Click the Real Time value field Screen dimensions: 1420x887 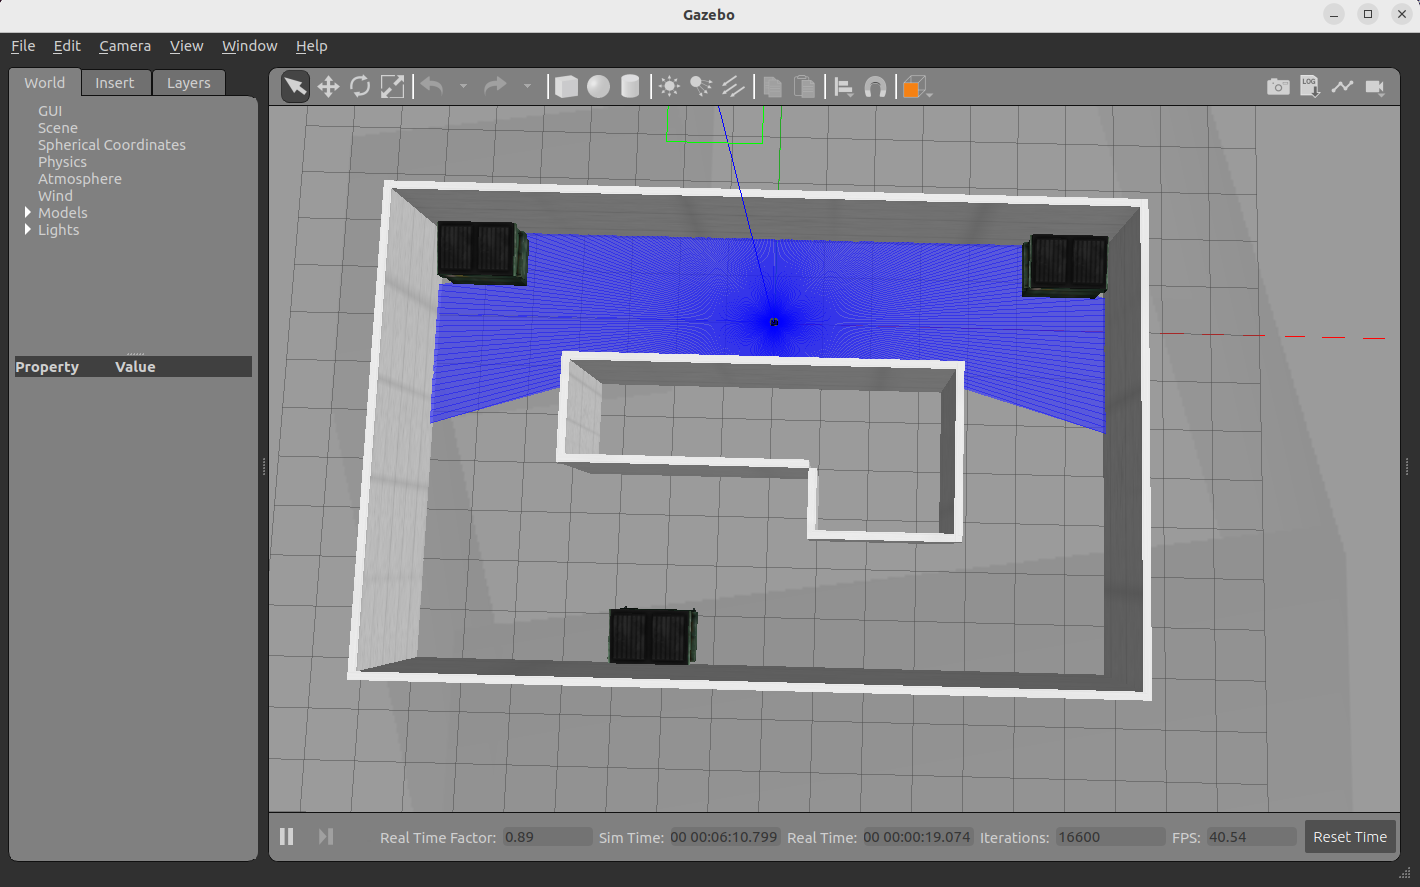tap(917, 837)
